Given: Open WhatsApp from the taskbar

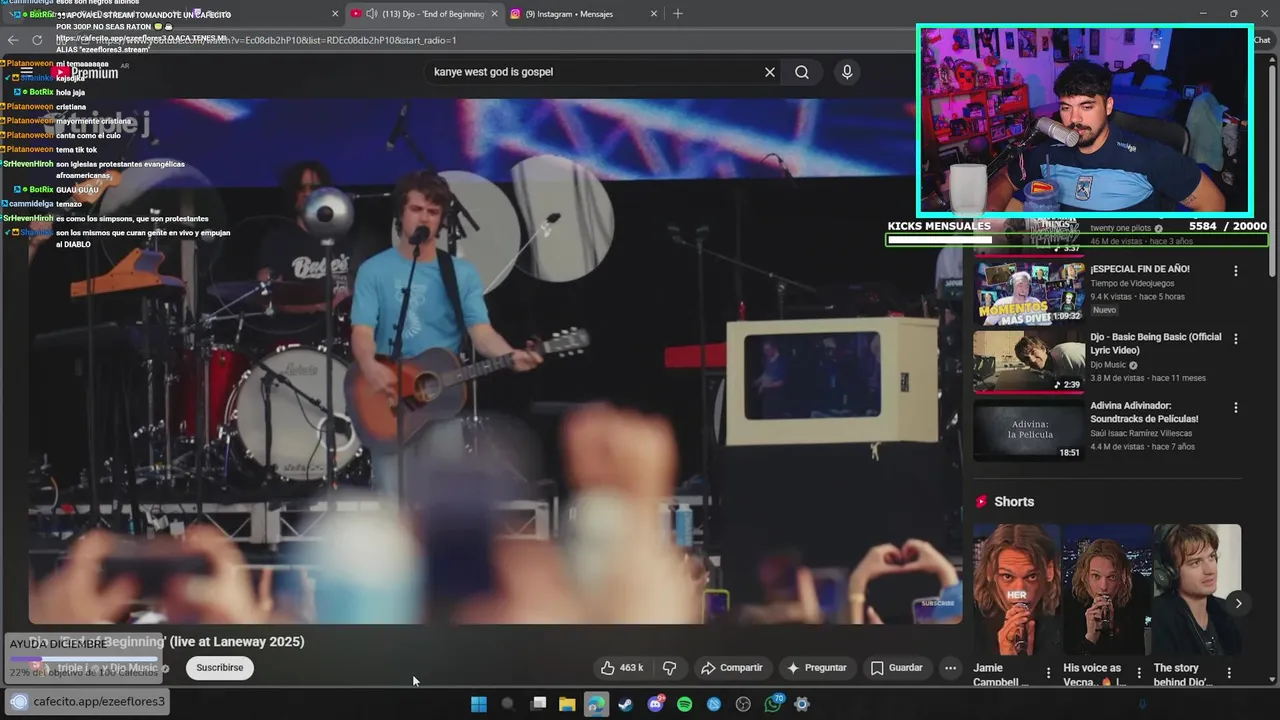Looking at the screenshot, I should tap(773, 704).
